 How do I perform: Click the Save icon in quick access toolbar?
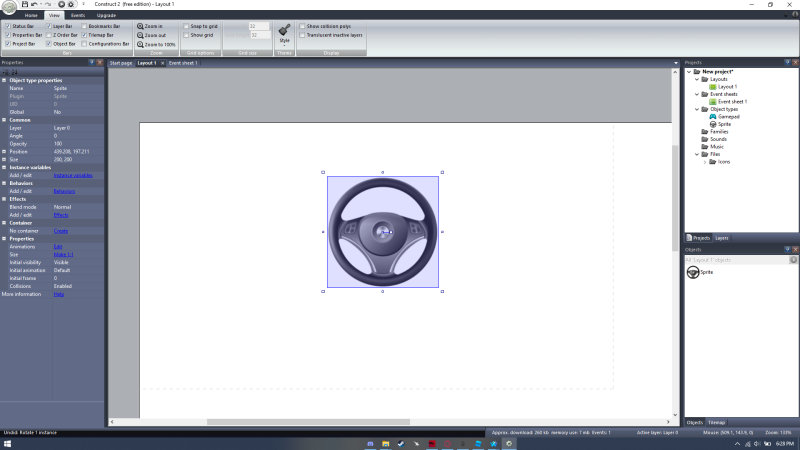(24, 4)
